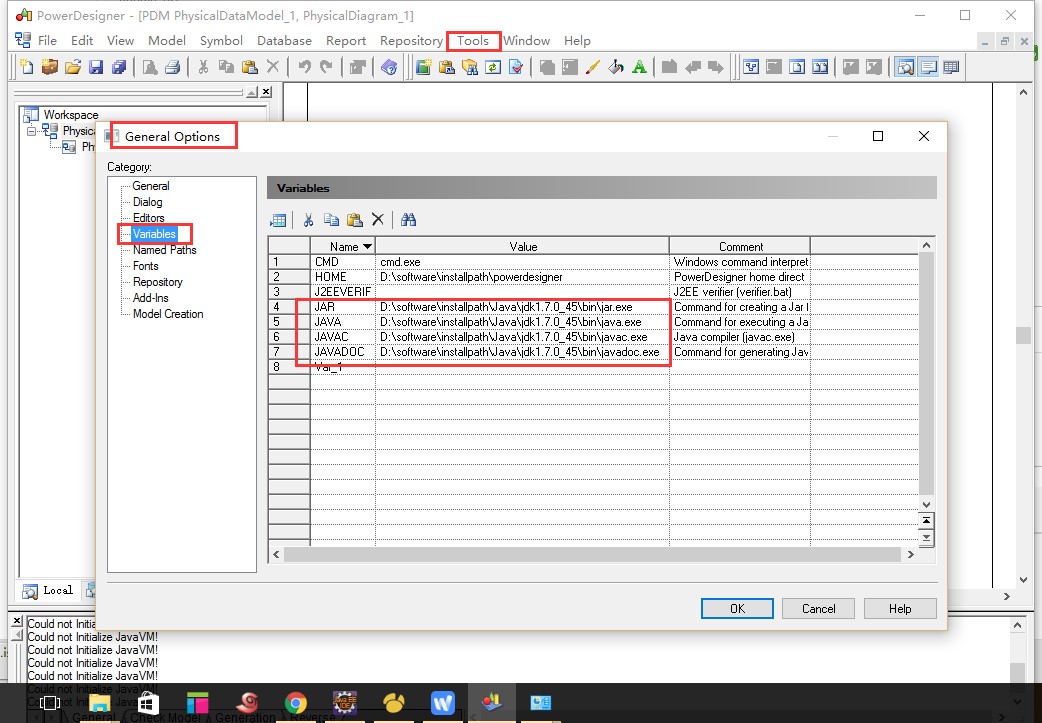
Task: Click the CMD name cell
Action: pos(342,262)
